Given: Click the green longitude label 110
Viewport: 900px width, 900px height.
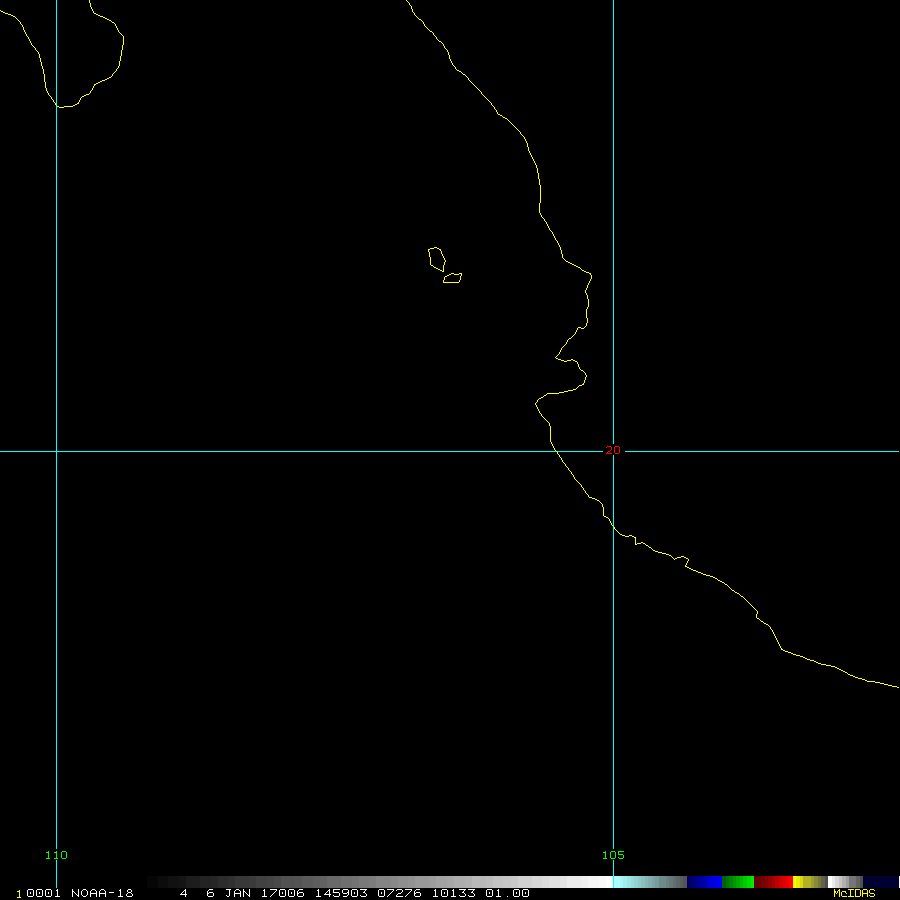Looking at the screenshot, I should [x=56, y=855].
